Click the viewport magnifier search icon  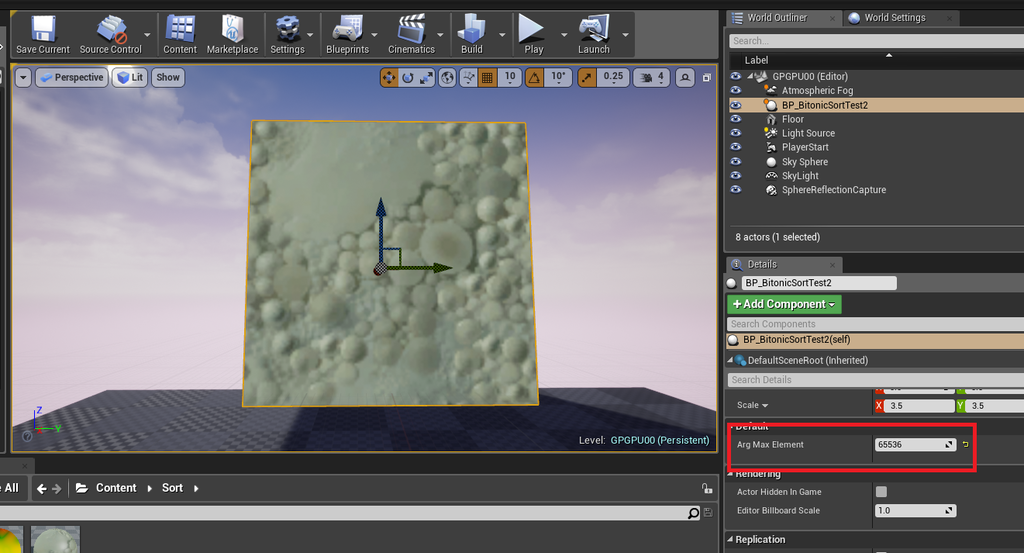pyautogui.click(x=684, y=78)
